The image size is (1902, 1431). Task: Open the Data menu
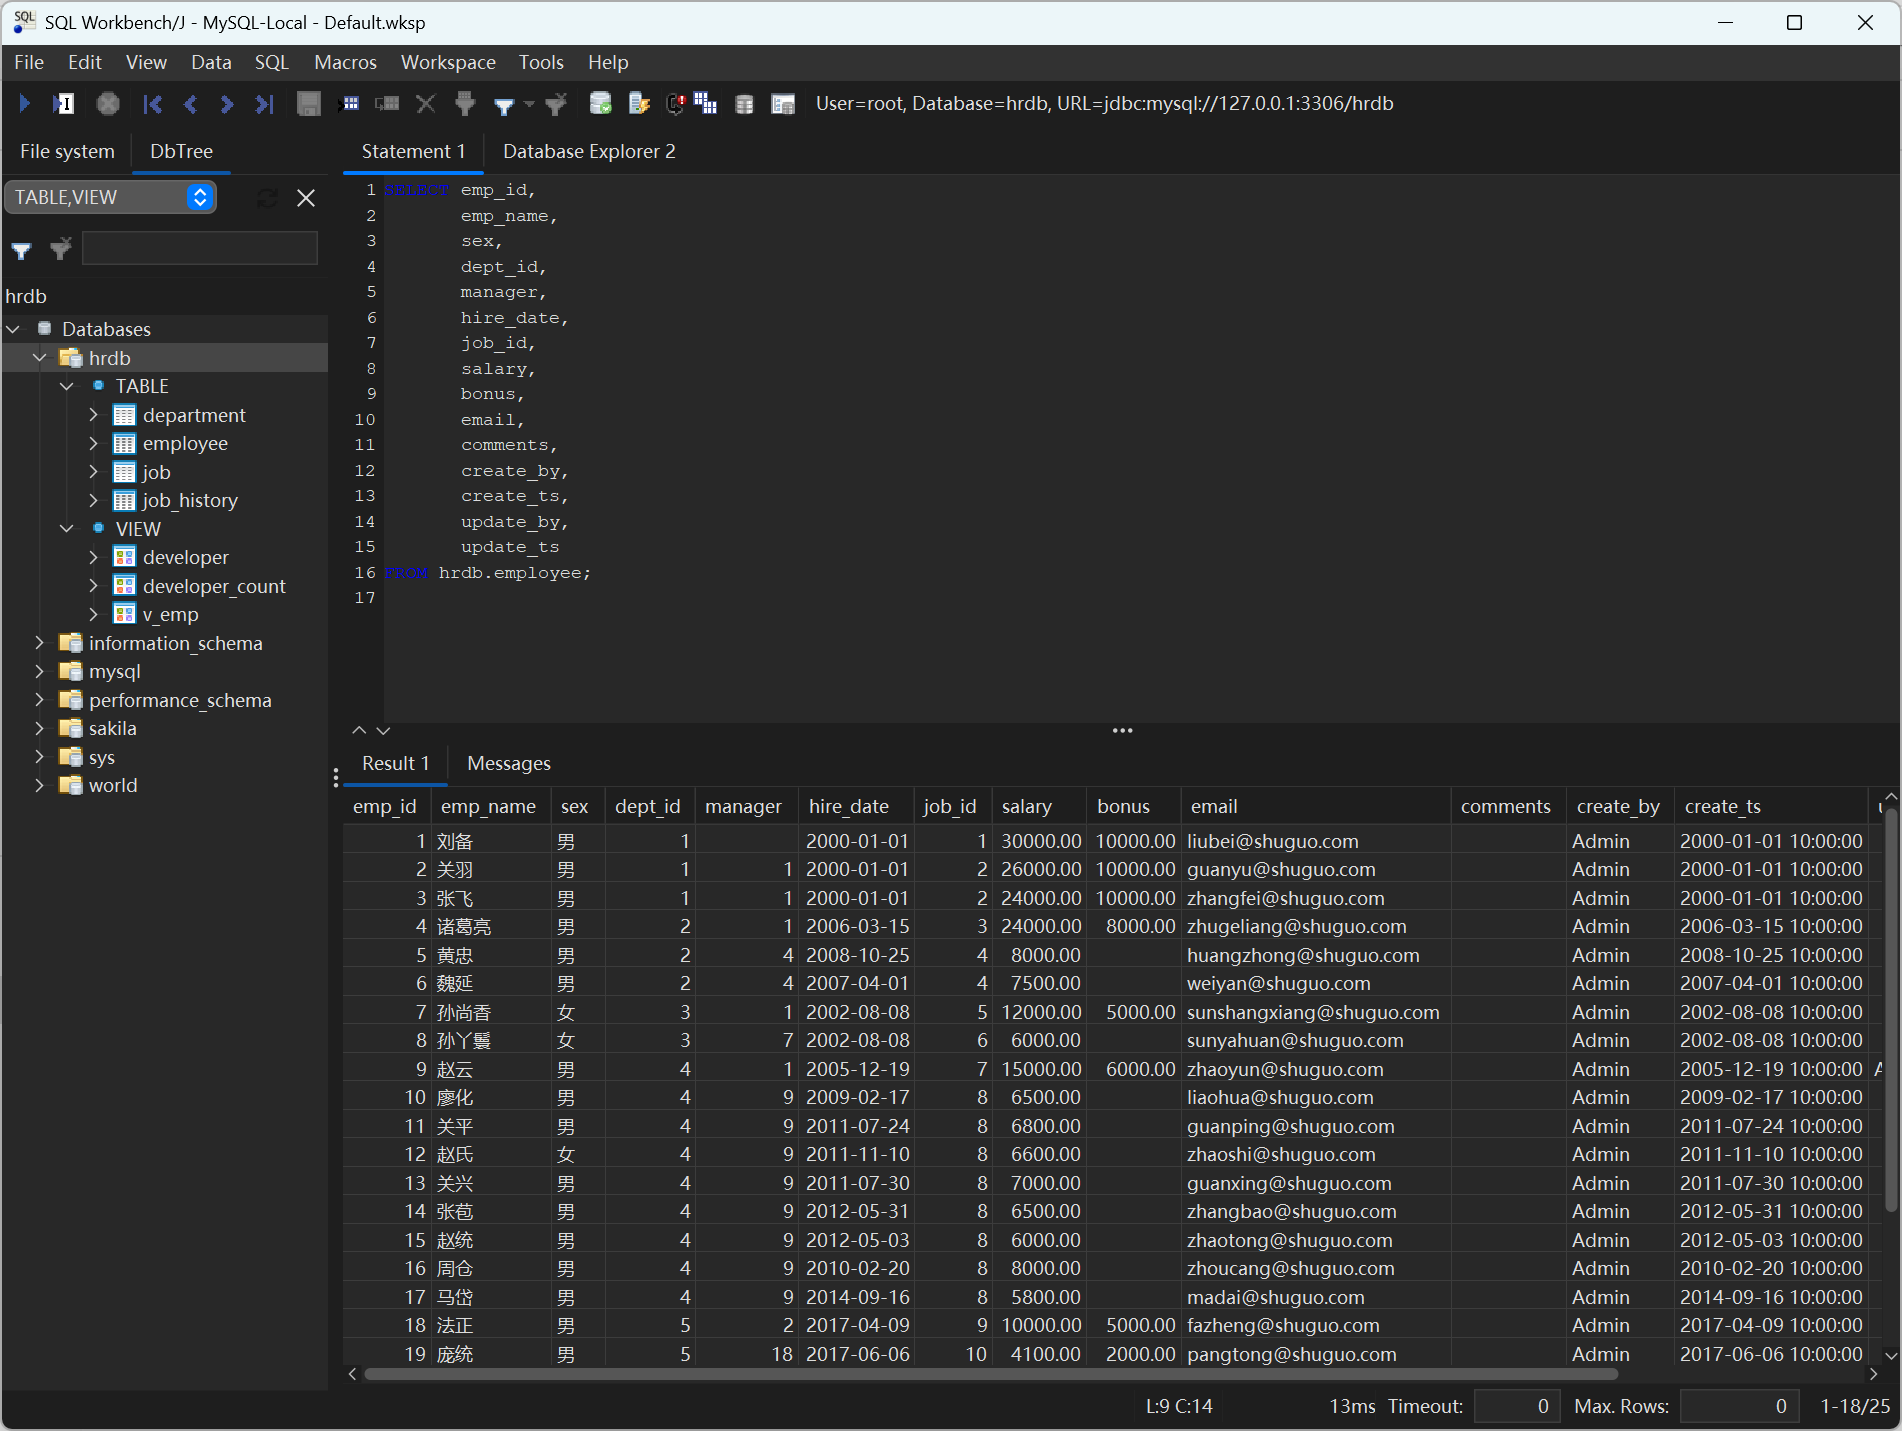(x=211, y=62)
